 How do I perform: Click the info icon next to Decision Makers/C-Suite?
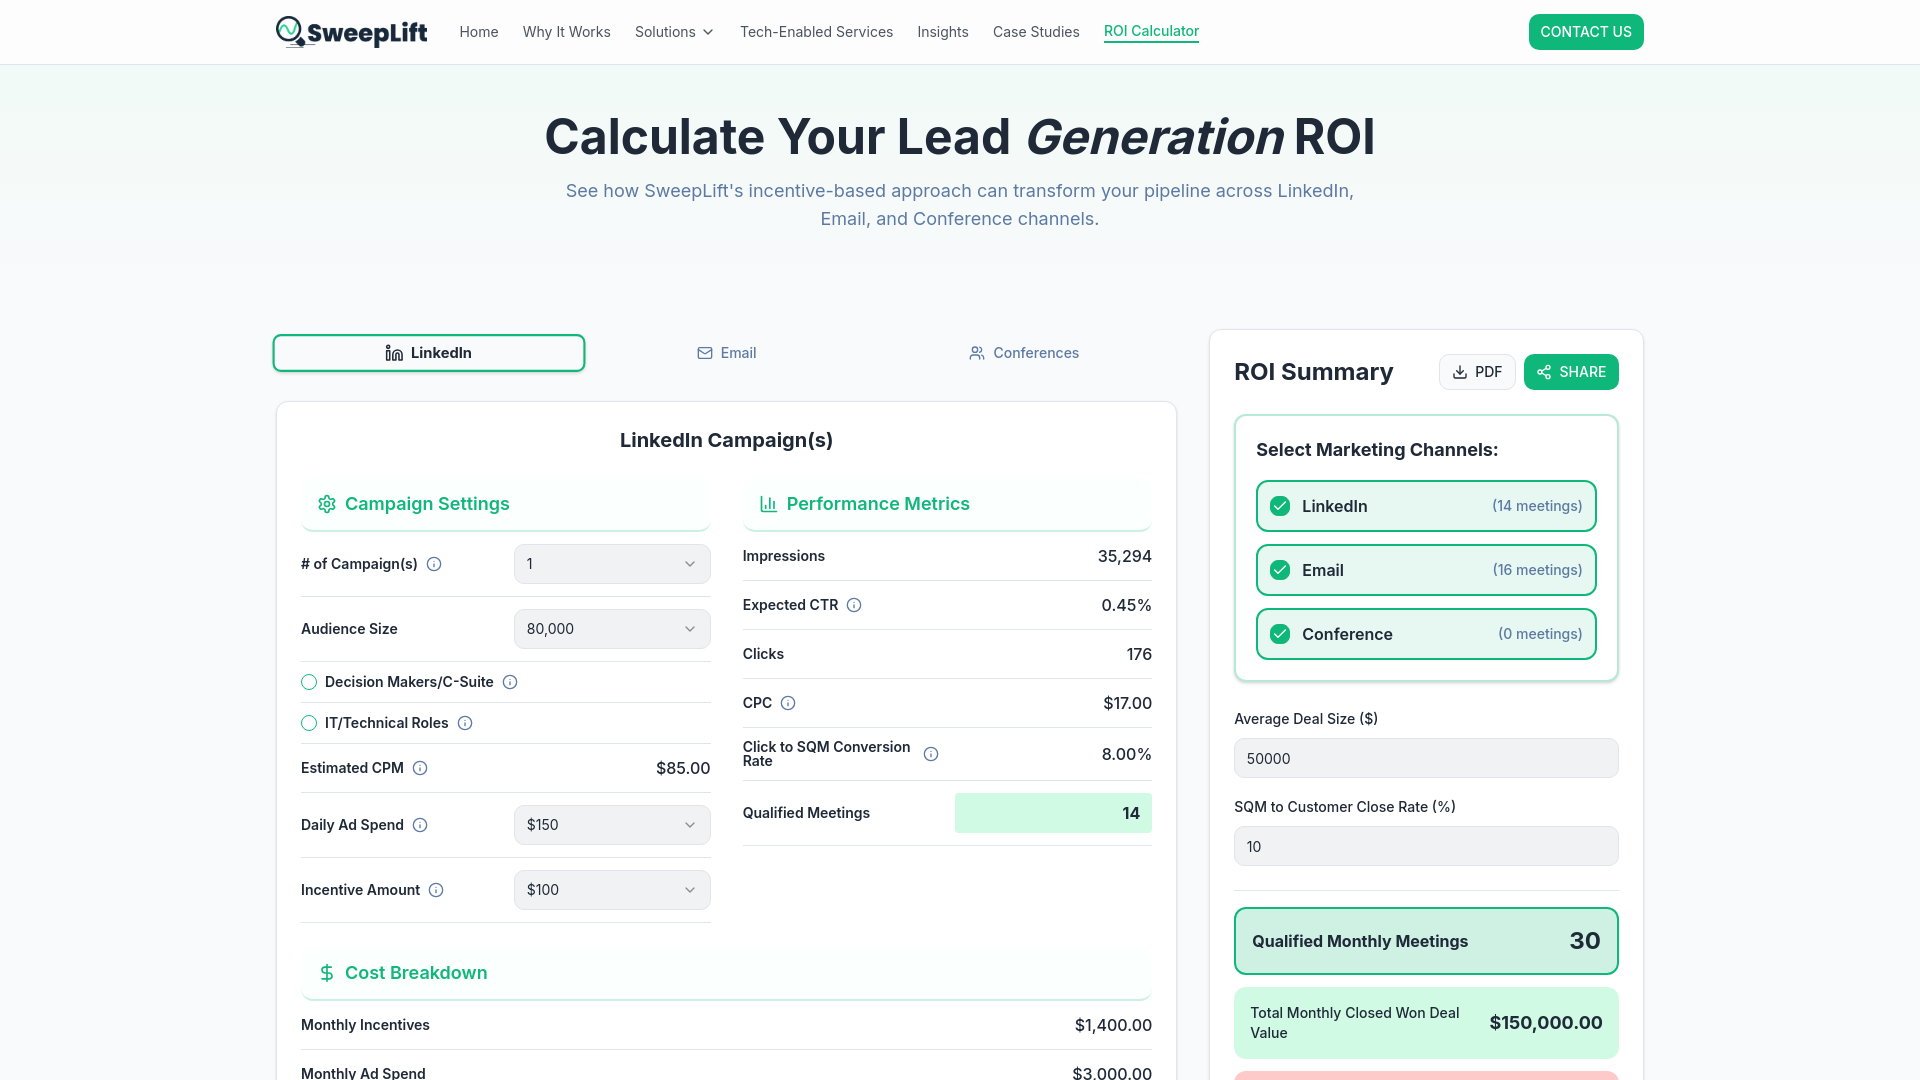(510, 682)
